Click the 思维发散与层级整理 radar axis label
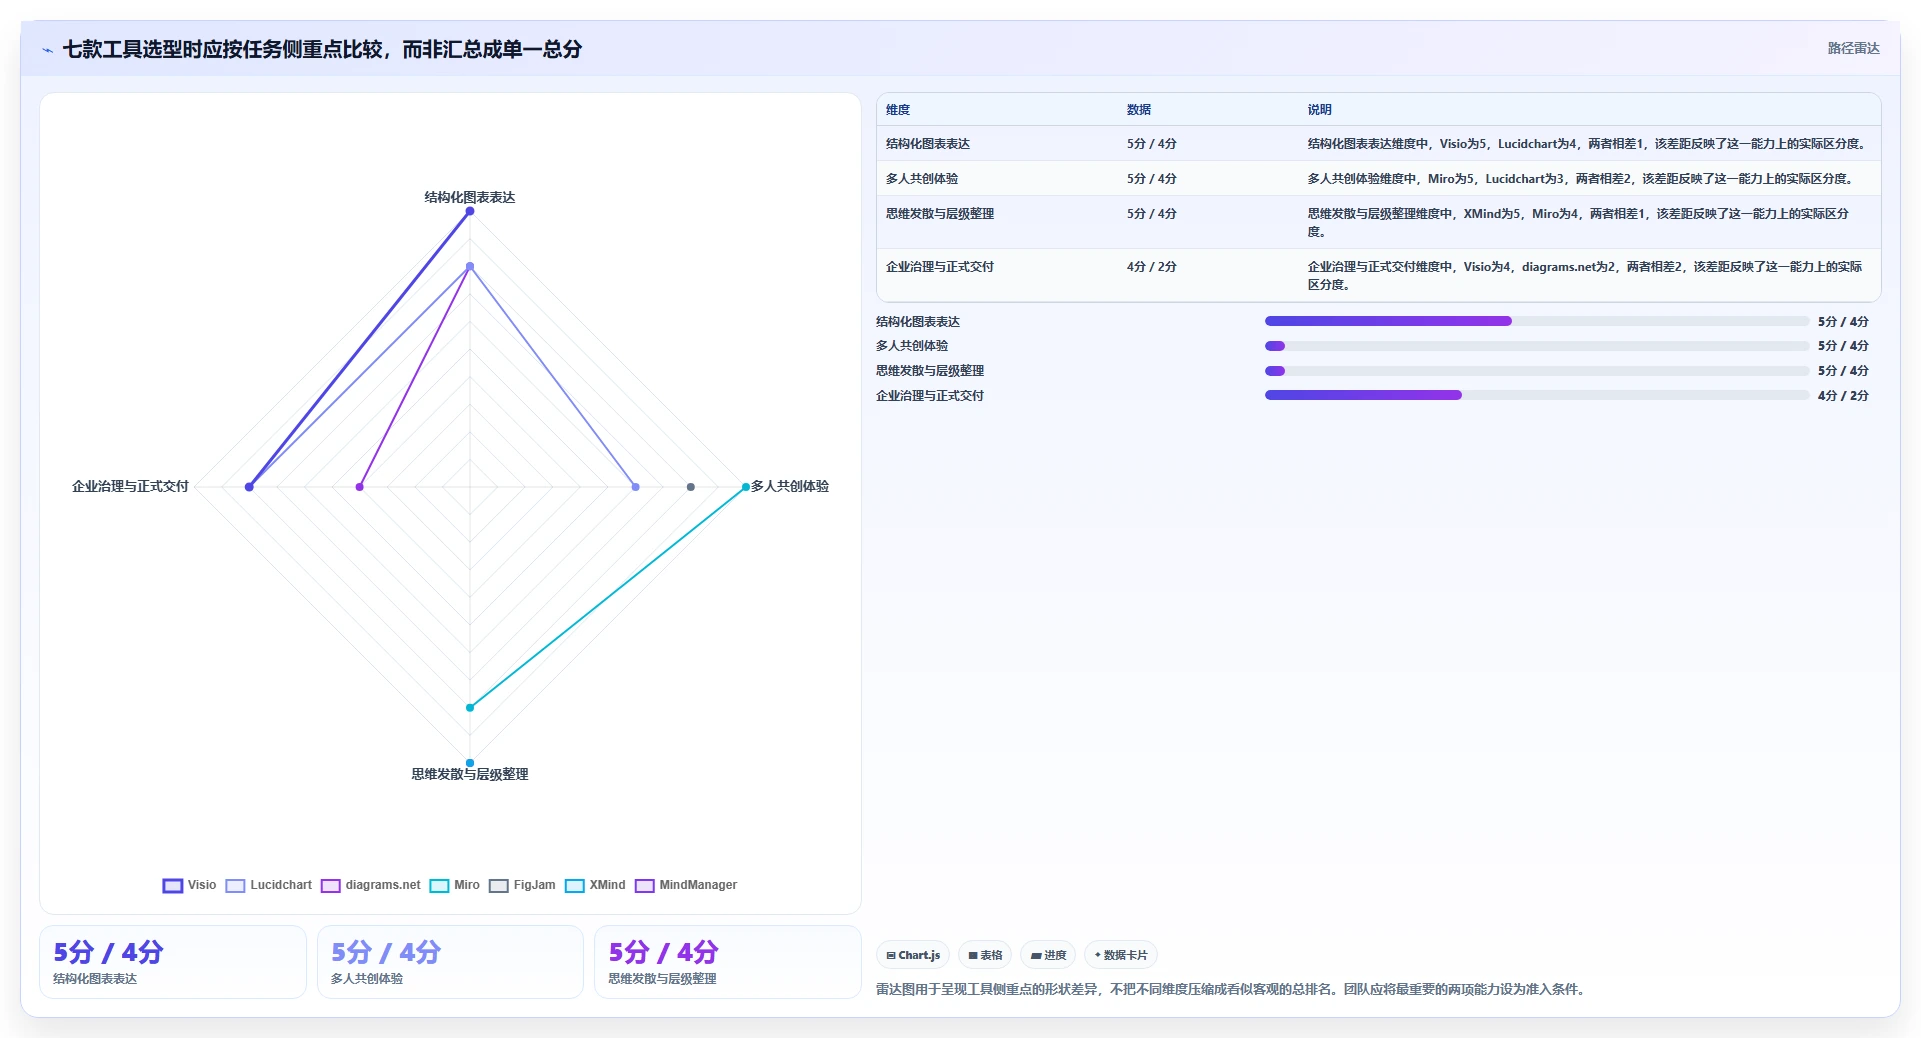Viewport: 1921px width, 1038px height. pyautogui.click(x=470, y=774)
